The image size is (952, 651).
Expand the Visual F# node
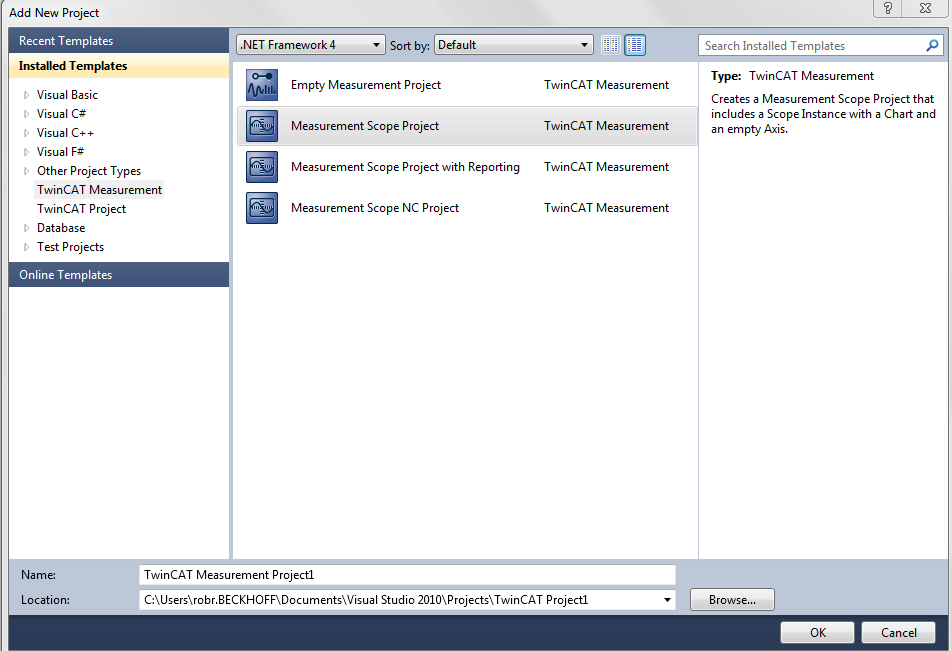coord(26,152)
